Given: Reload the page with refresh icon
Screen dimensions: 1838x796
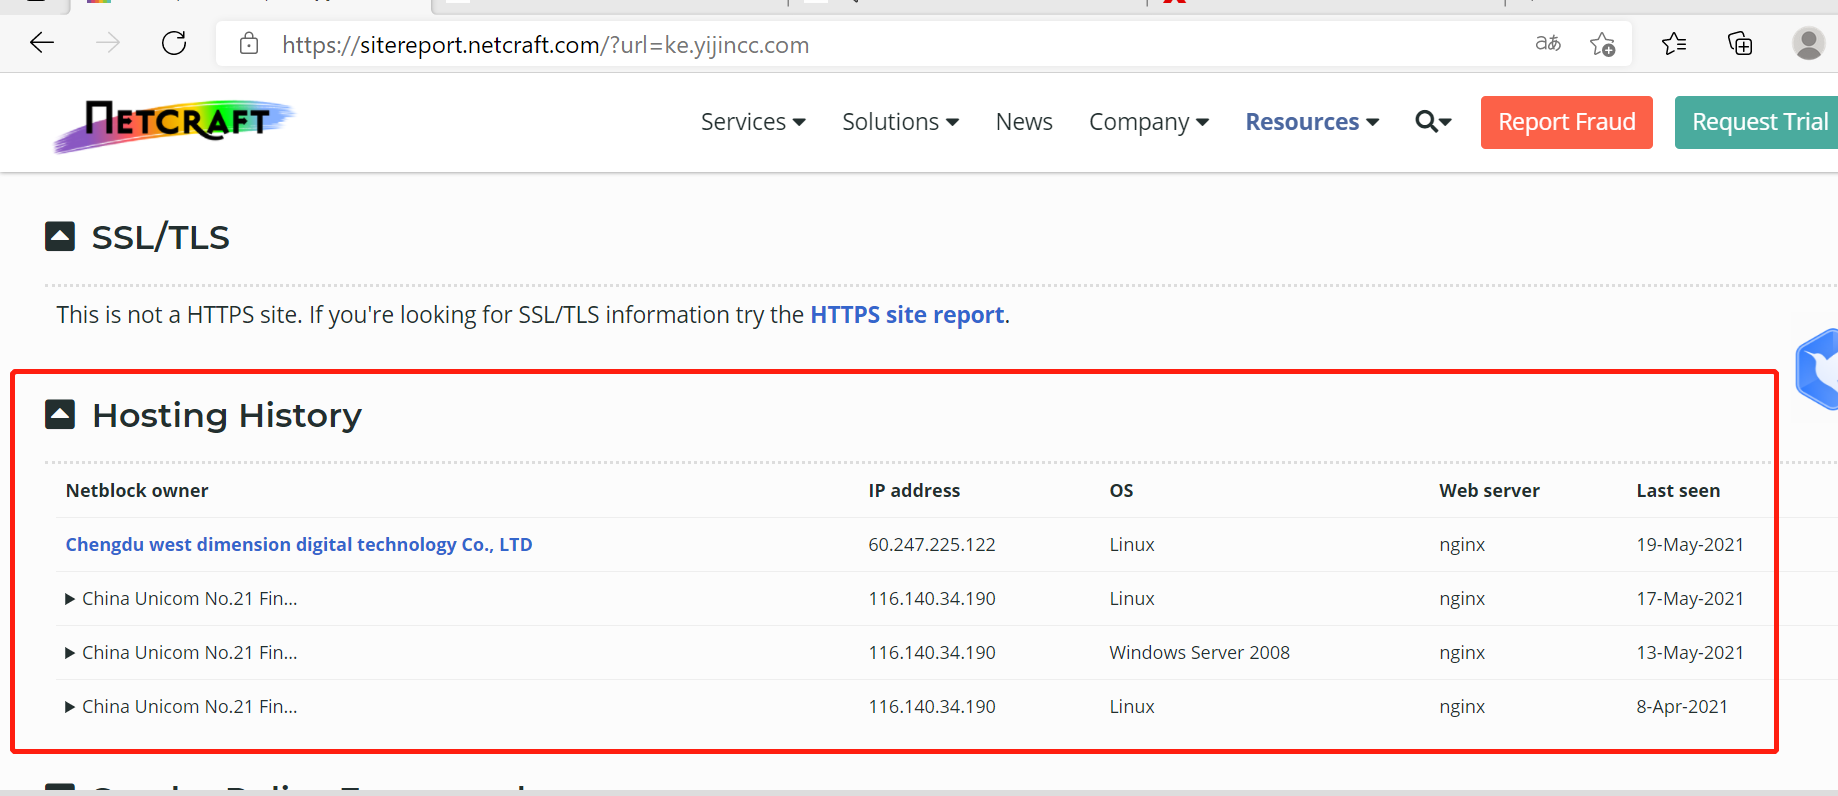Looking at the screenshot, I should [x=174, y=43].
